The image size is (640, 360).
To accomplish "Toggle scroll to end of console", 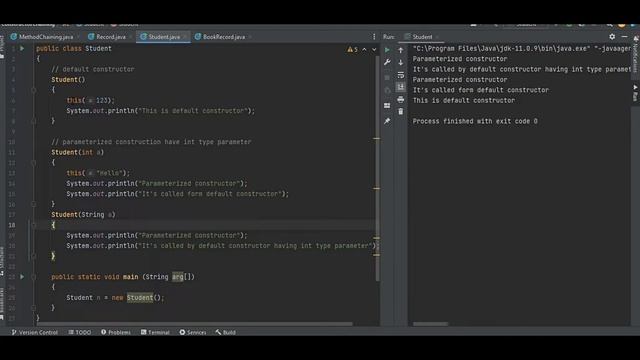I will 400,87.
